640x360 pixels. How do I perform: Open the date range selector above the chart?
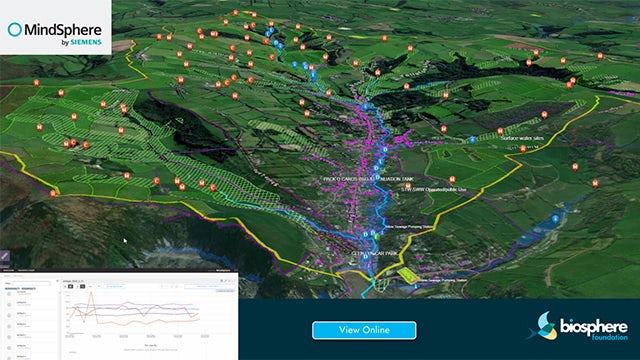pyautogui.click(x=210, y=287)
